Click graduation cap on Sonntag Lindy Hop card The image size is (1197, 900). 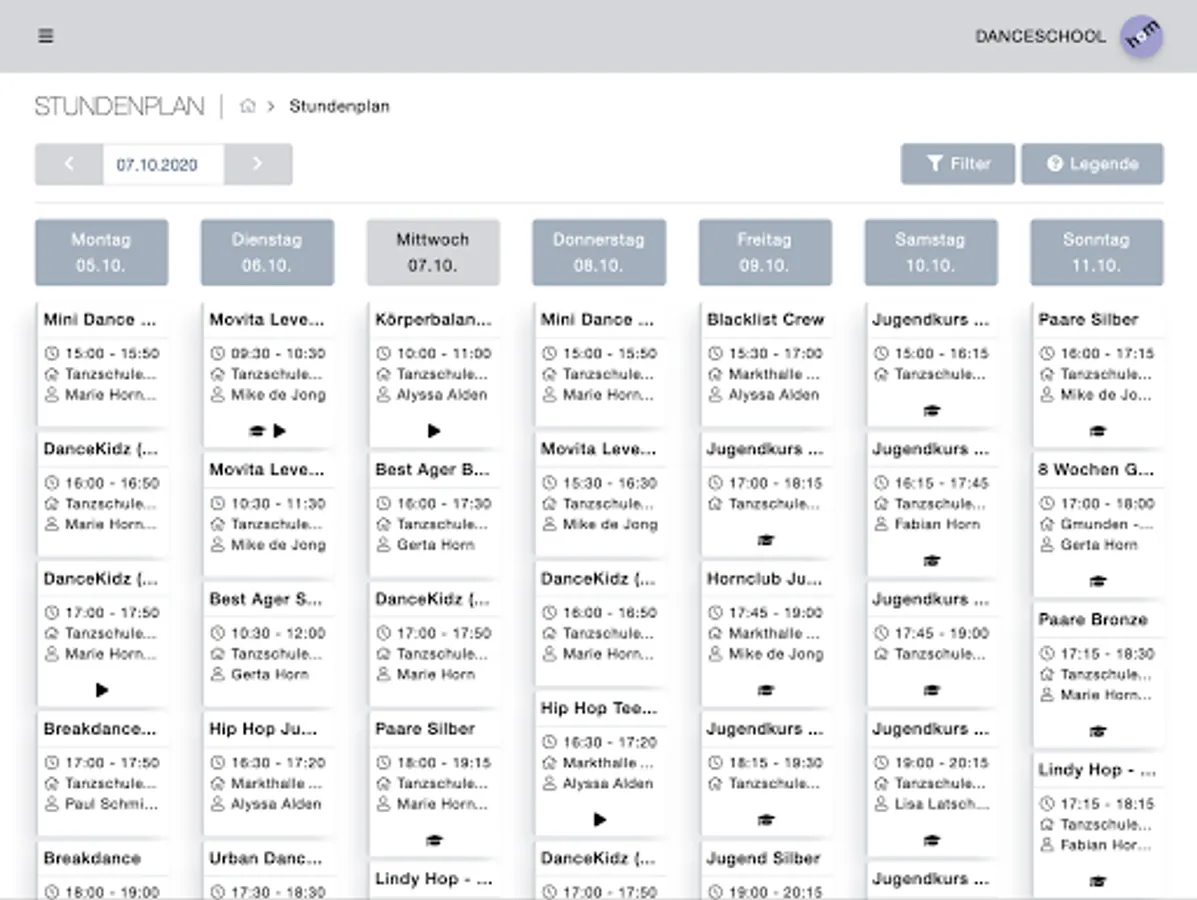tap(1098, 882)
